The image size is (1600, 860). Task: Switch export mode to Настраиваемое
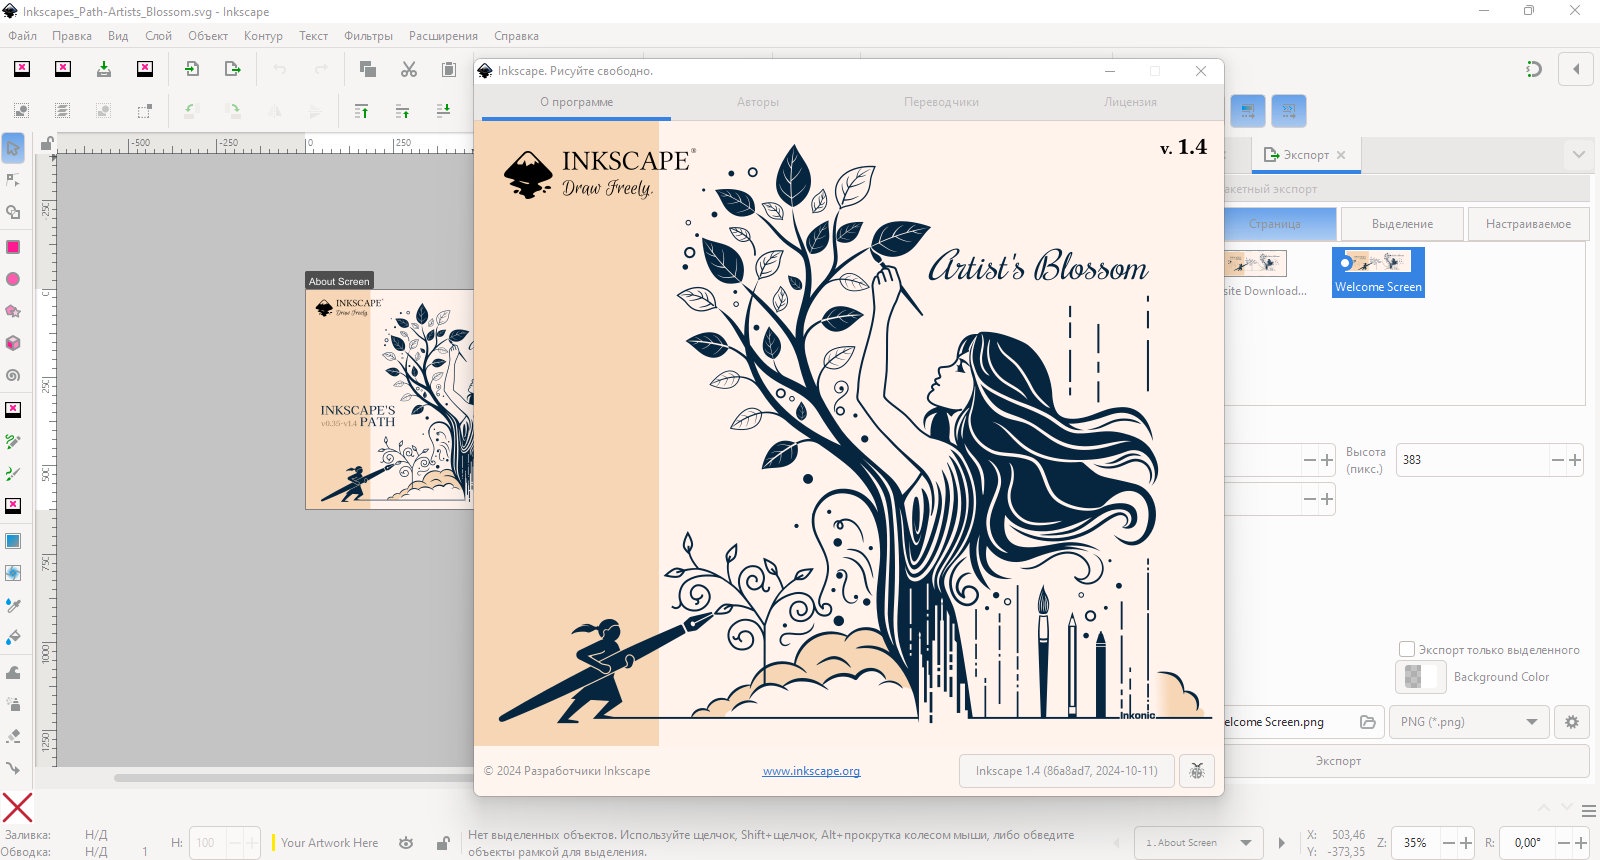[x=1528, y=224]
